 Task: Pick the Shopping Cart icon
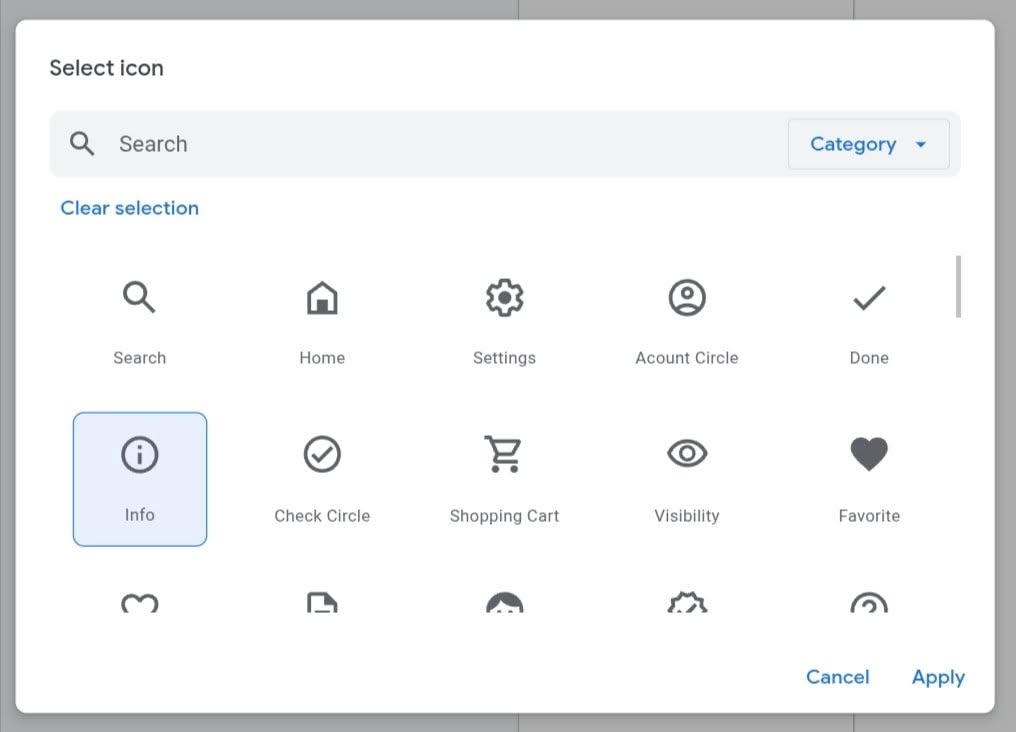tap(504, 455)
